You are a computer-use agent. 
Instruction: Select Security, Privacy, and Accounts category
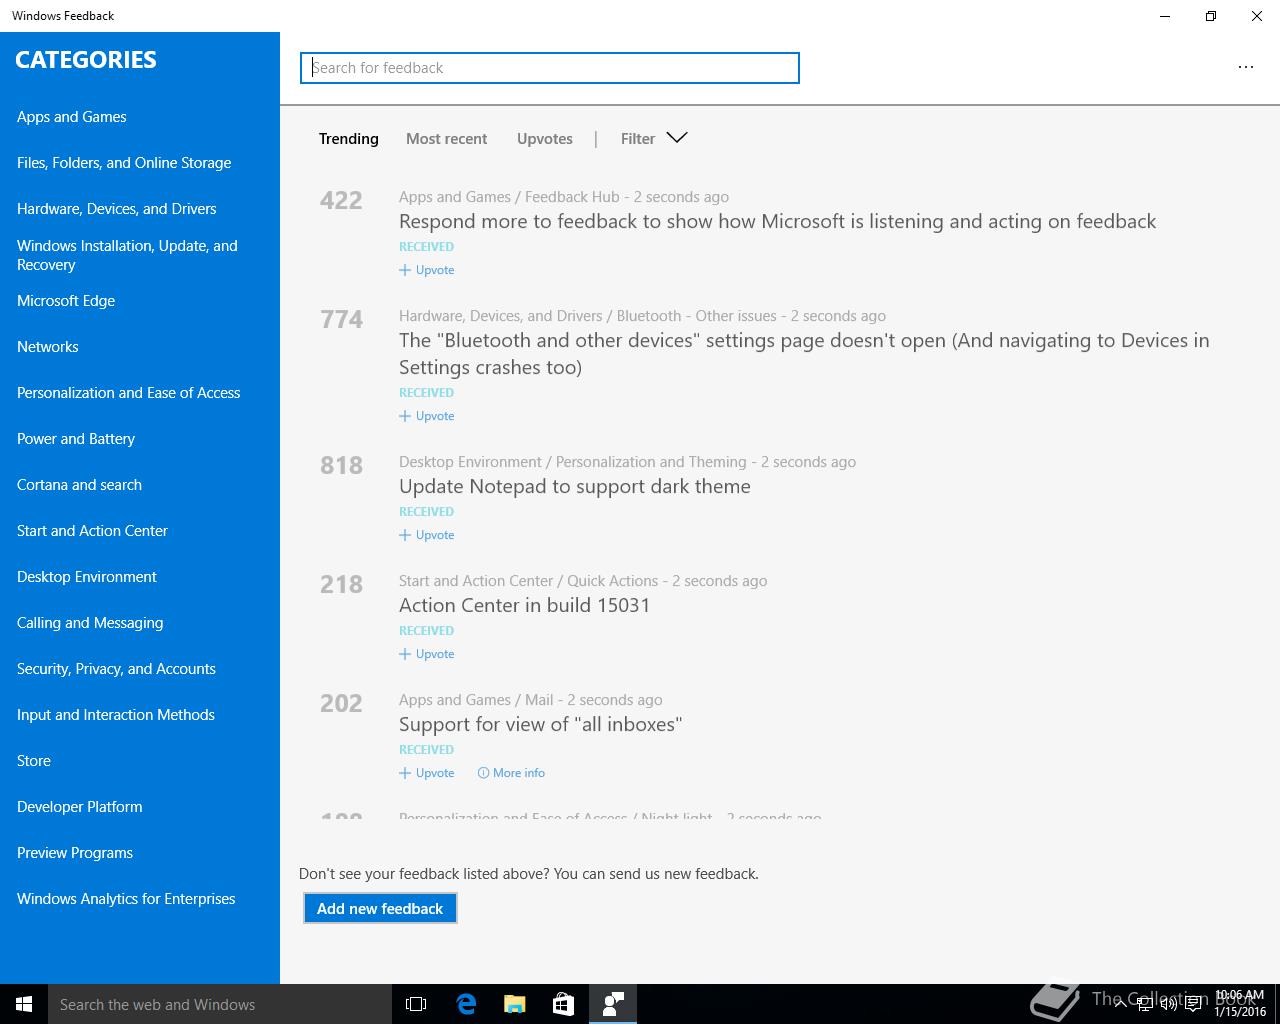coord(117,669)
